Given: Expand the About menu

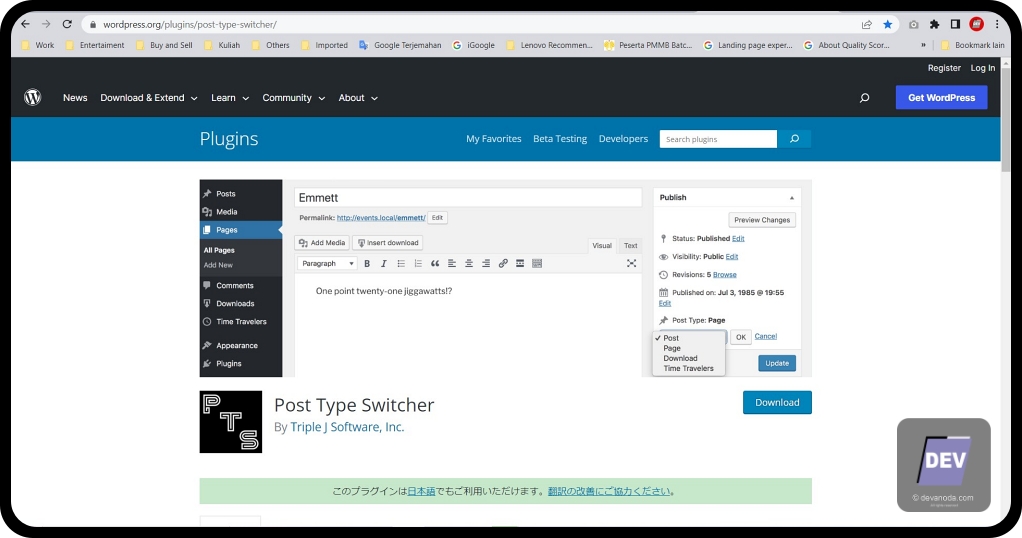Looking at the screenshot, I should click(x=358, y=98).
